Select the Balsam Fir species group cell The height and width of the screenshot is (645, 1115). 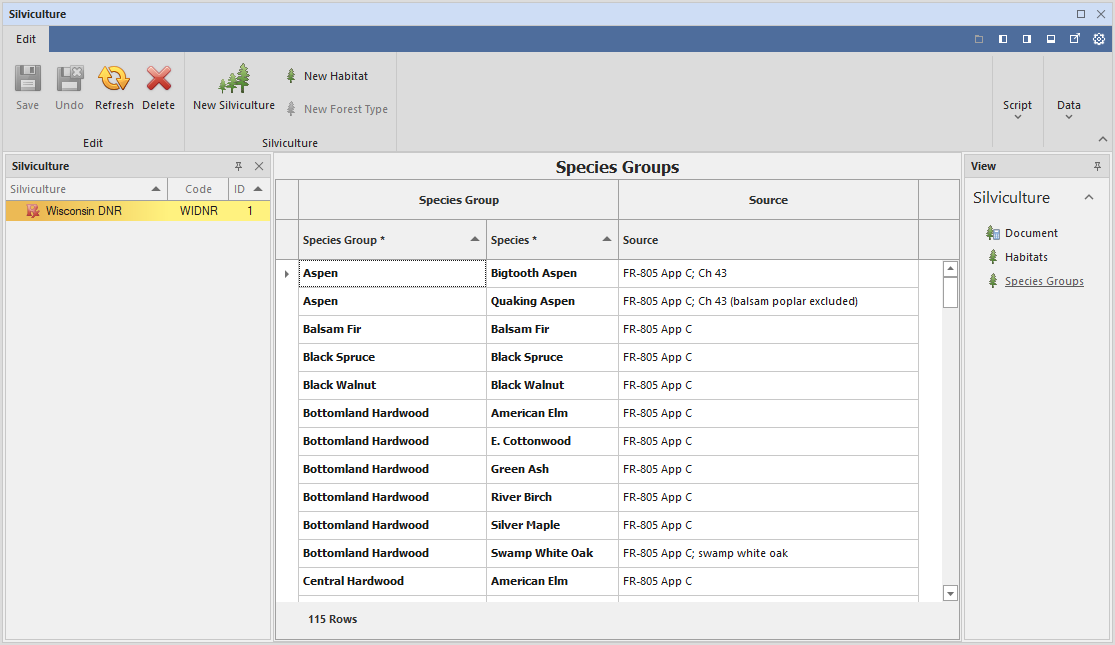[393, 329]
